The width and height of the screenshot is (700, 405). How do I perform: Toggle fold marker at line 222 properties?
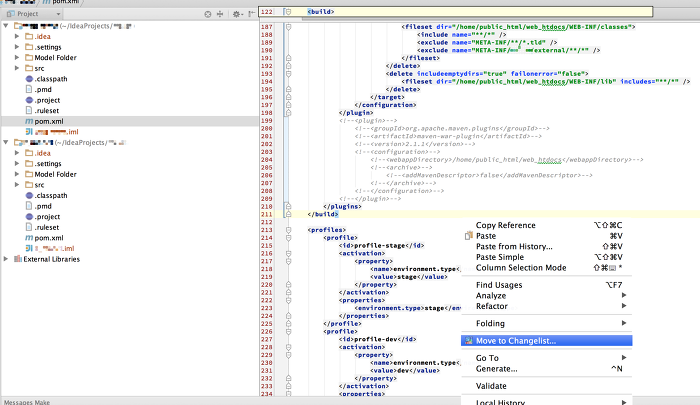coord(288,301)
